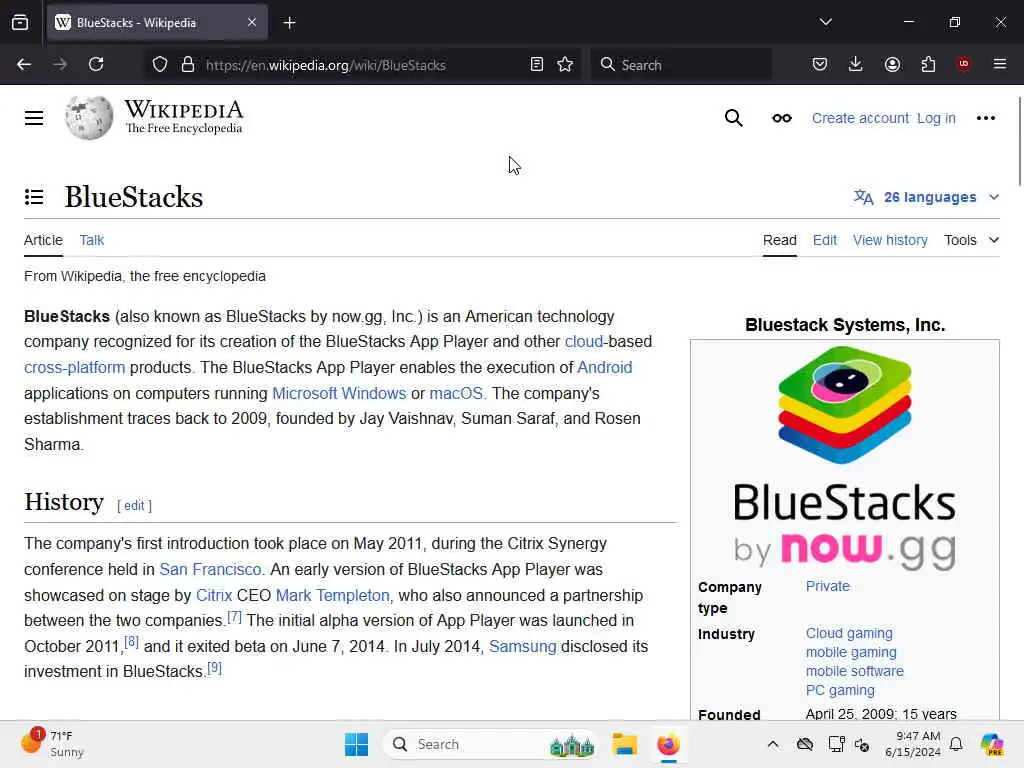The height and width of the screenshot is (768, 1024).
Task: Open the Firefox application hamburger menu
Action: pos(1000,64)
